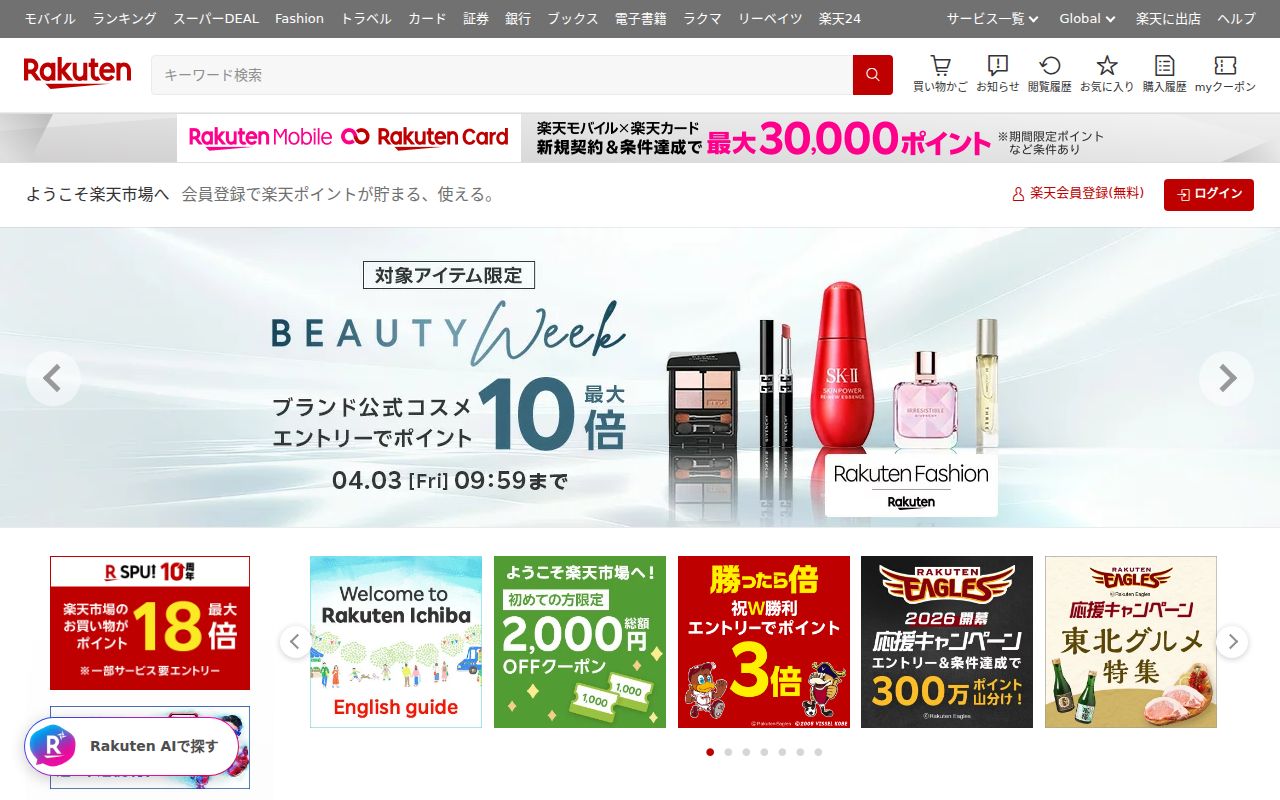Open the myクーポン coupon icon
Viewport: 1280px width, 800px height.
(x=1225, y=75)
